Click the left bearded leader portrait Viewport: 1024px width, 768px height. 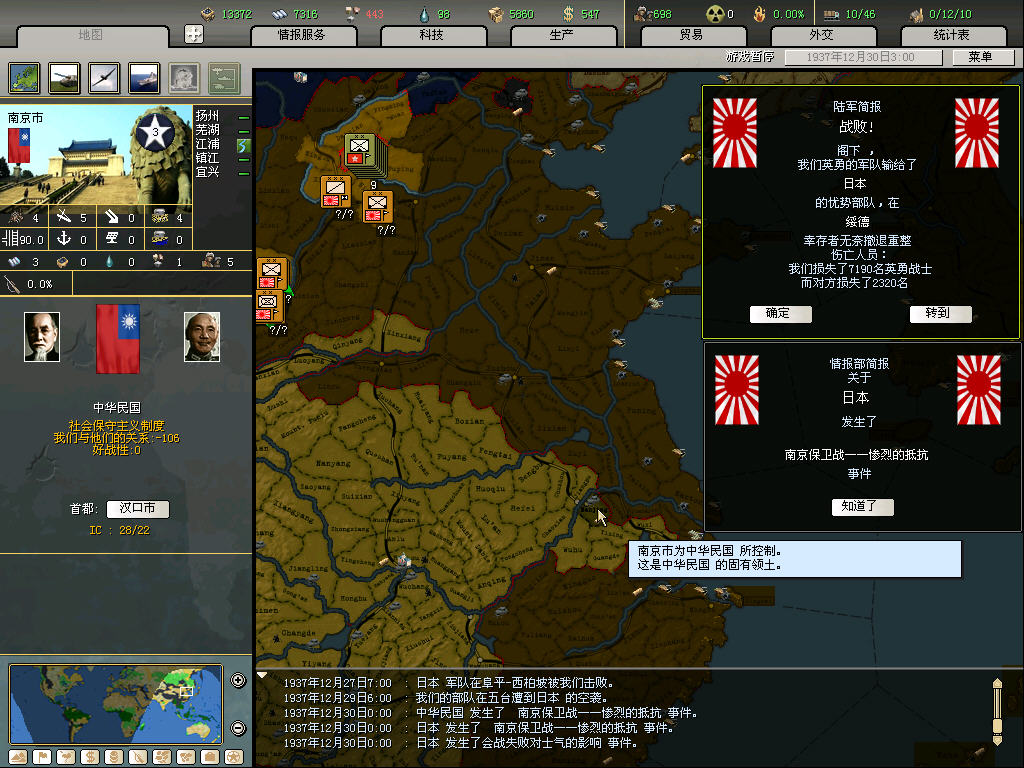[42, 336]
